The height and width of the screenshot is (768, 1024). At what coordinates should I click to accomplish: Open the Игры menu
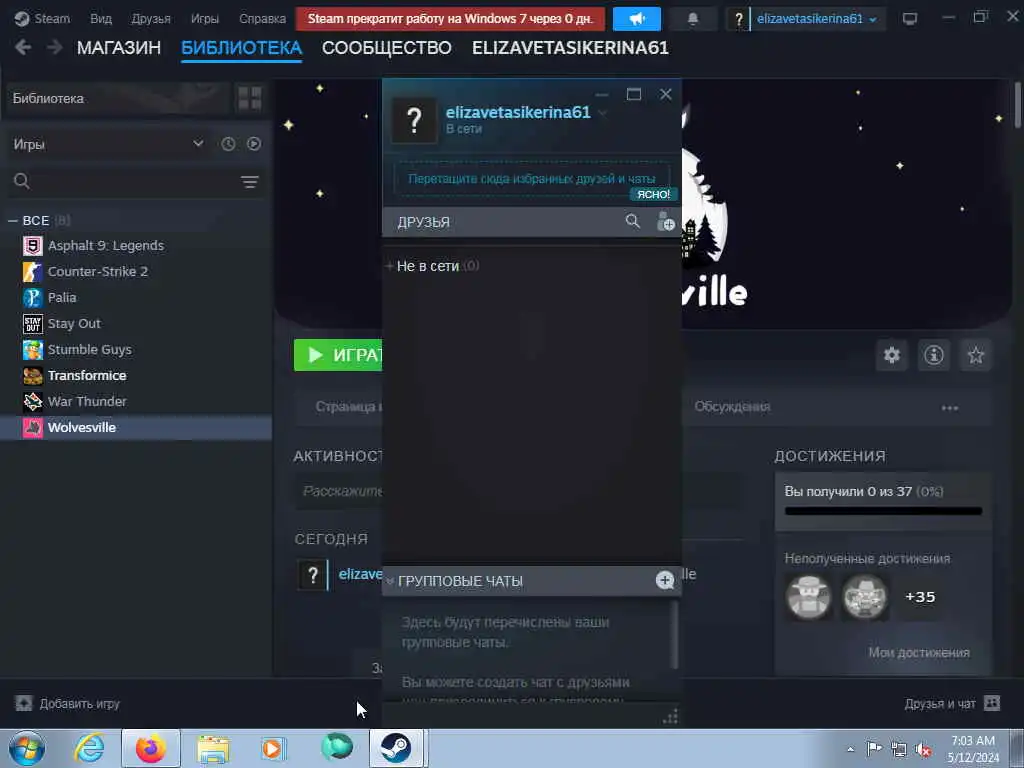tap(204, 18)
